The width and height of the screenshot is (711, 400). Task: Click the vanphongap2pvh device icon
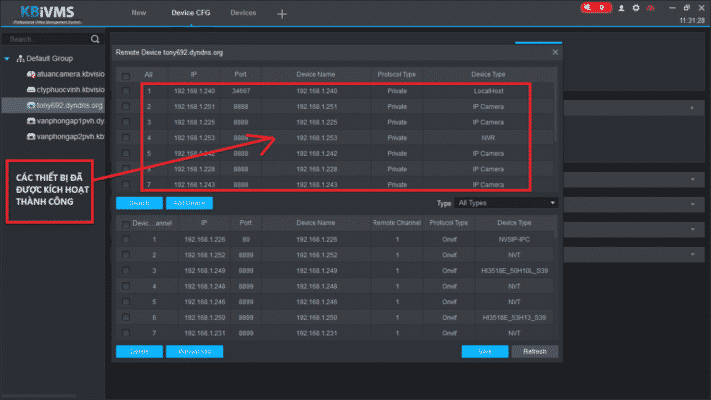(31, 137)
